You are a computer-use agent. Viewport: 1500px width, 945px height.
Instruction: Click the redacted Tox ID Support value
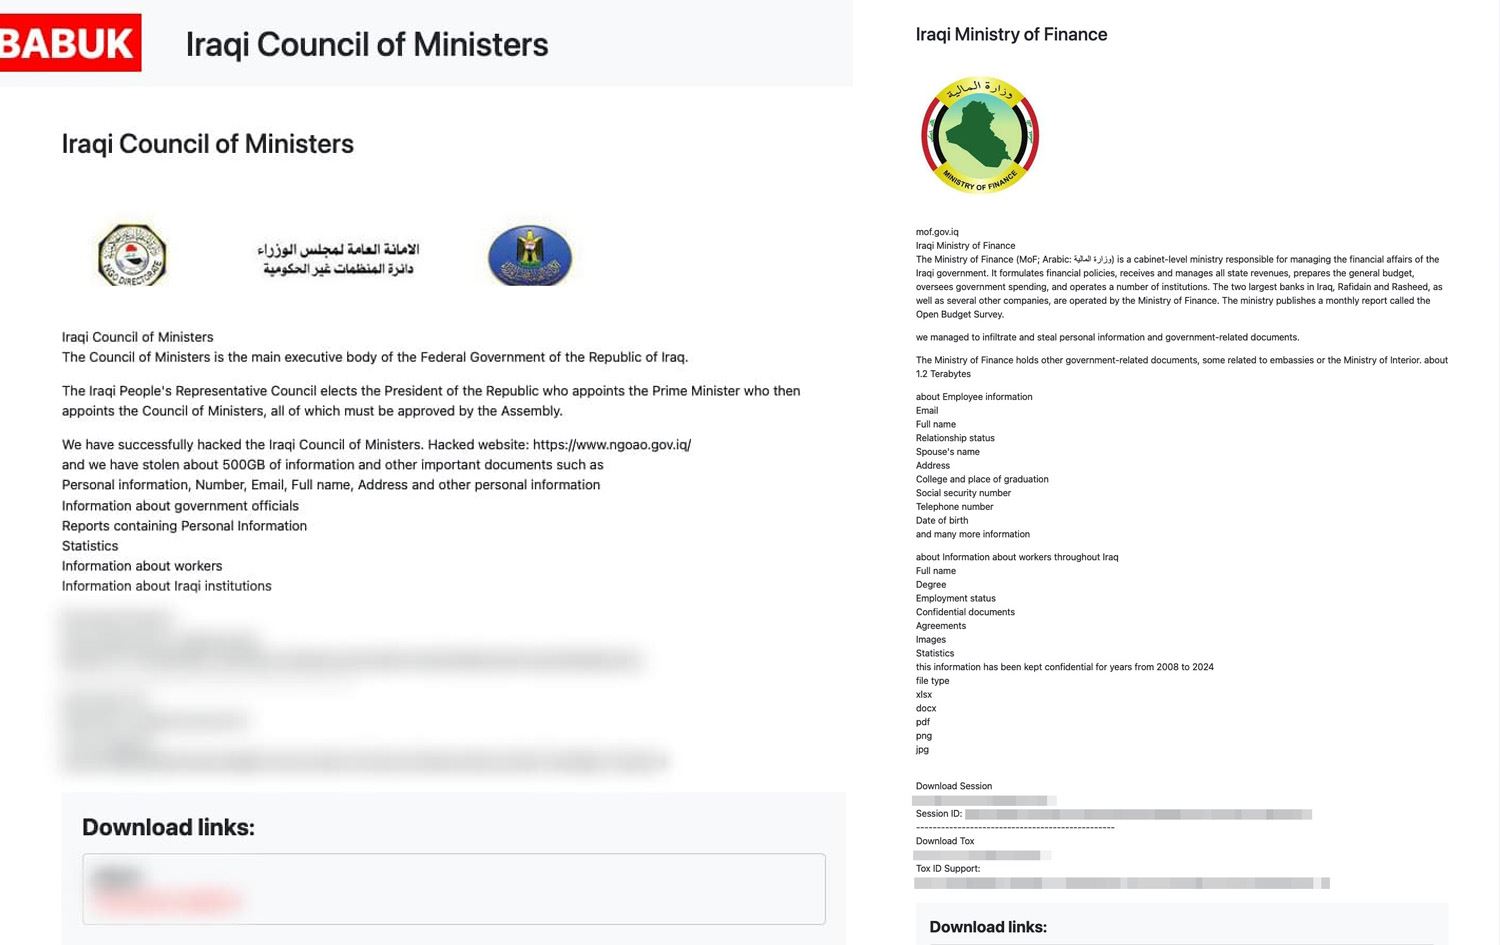1120,883
